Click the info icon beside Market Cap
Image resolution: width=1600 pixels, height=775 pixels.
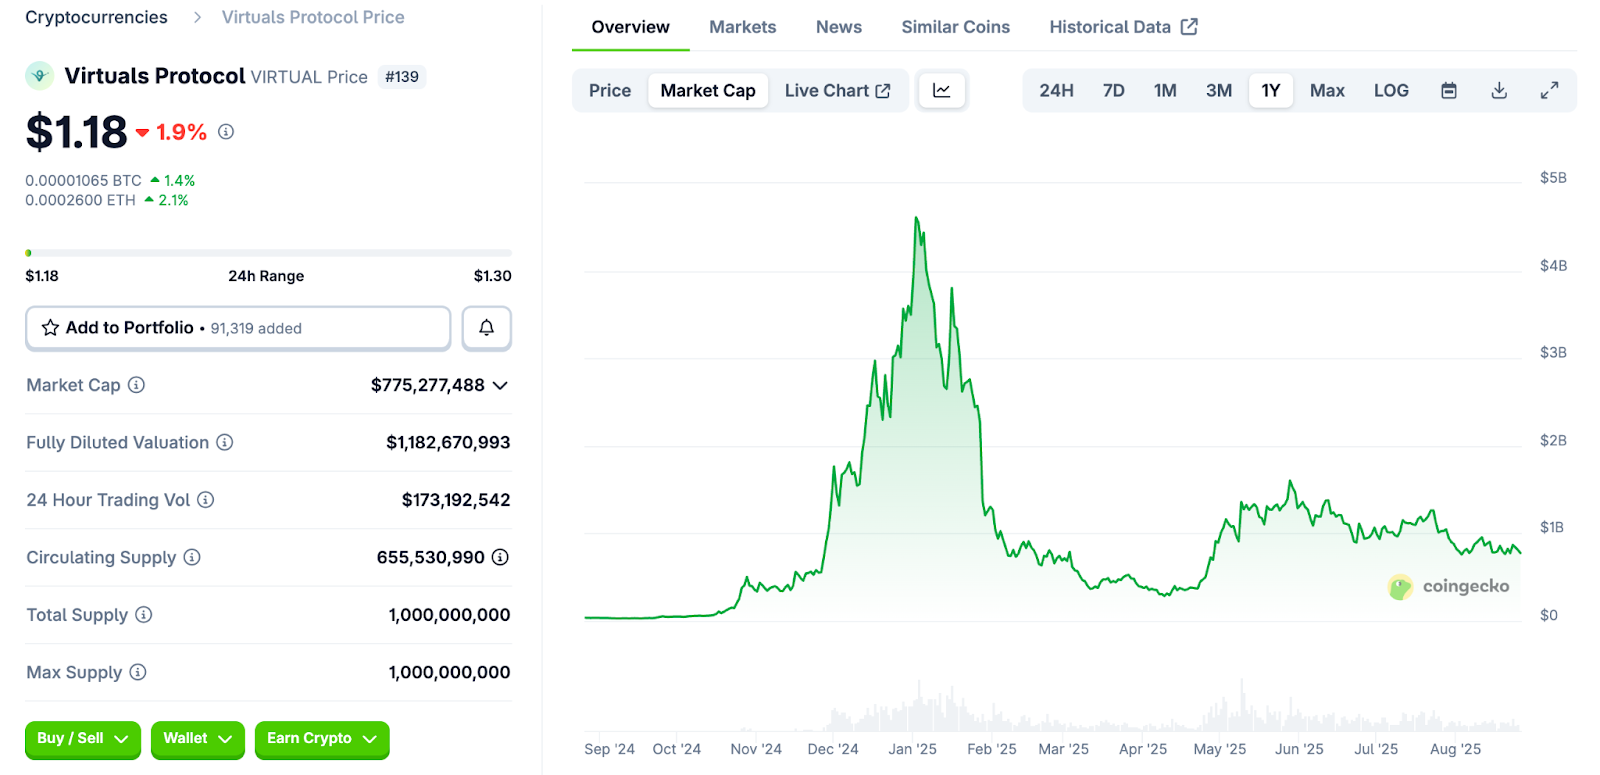click(137, 385)
